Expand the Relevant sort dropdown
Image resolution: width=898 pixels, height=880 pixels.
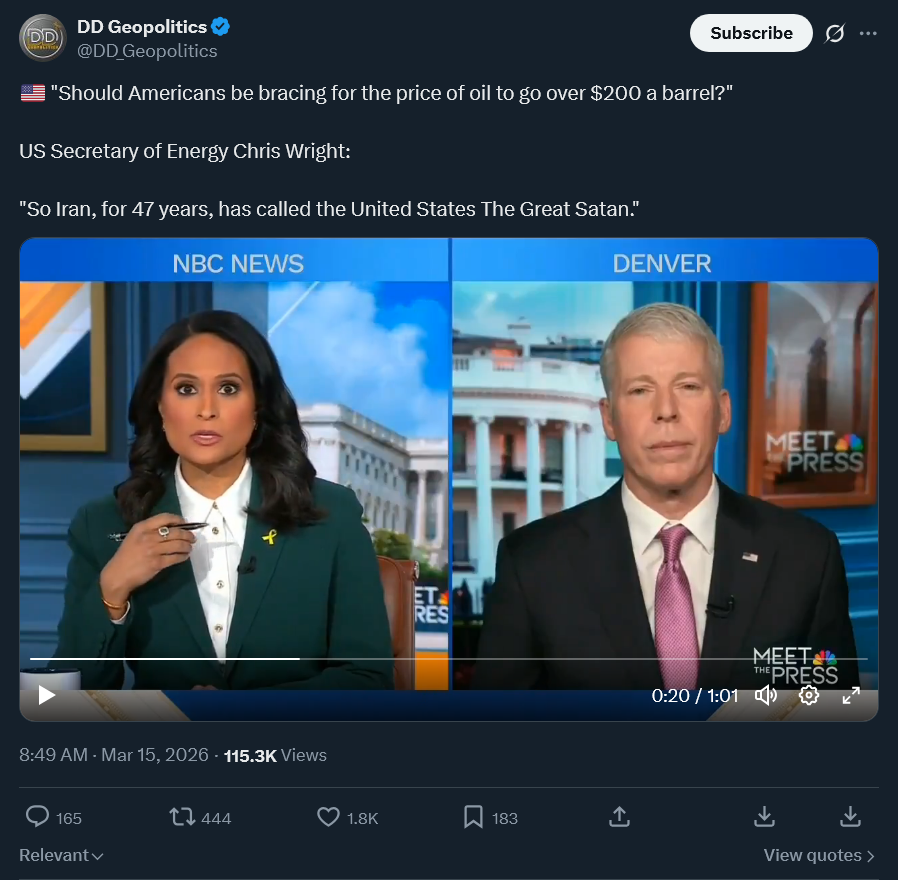61,855
